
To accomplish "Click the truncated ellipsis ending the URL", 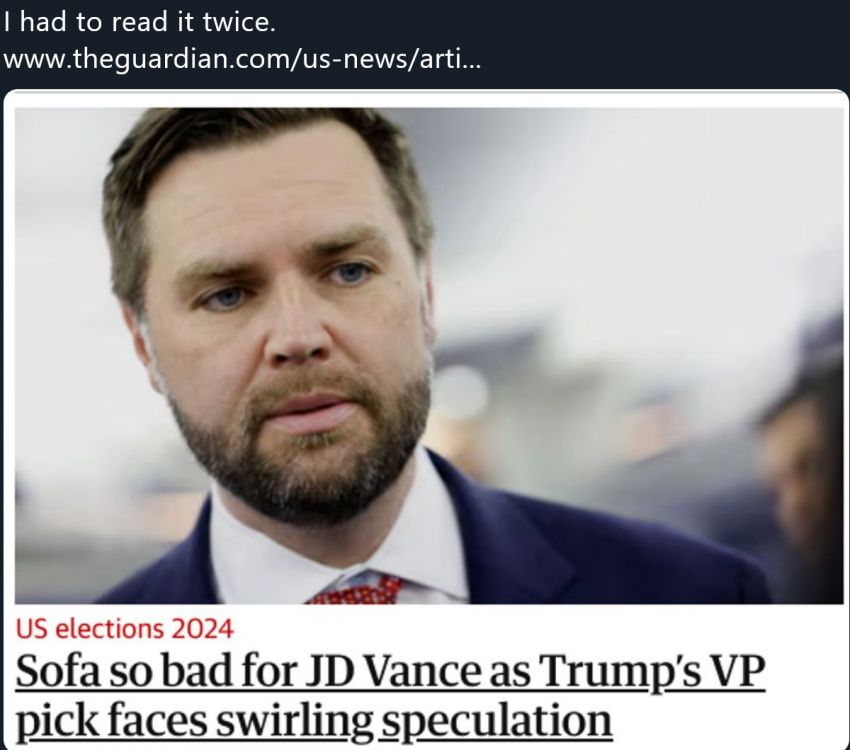I will tap(471, 59).
